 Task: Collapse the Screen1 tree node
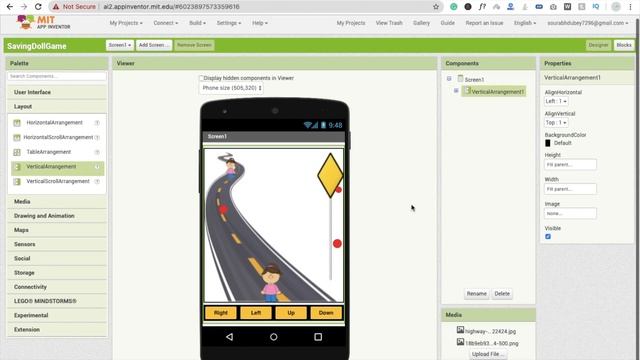449,78
